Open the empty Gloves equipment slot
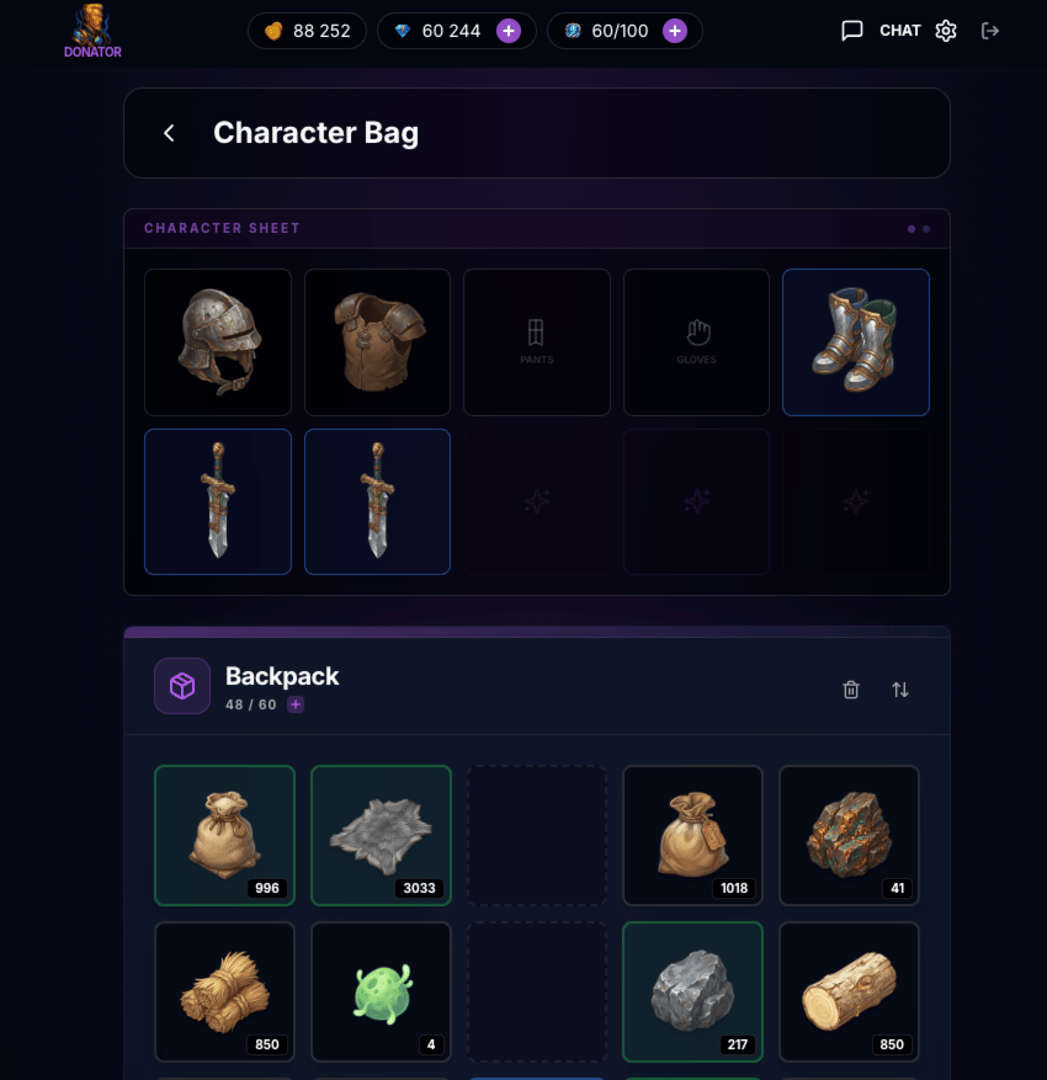The width and height of the screenshot is (1047, 1080). tap(696, 342)
